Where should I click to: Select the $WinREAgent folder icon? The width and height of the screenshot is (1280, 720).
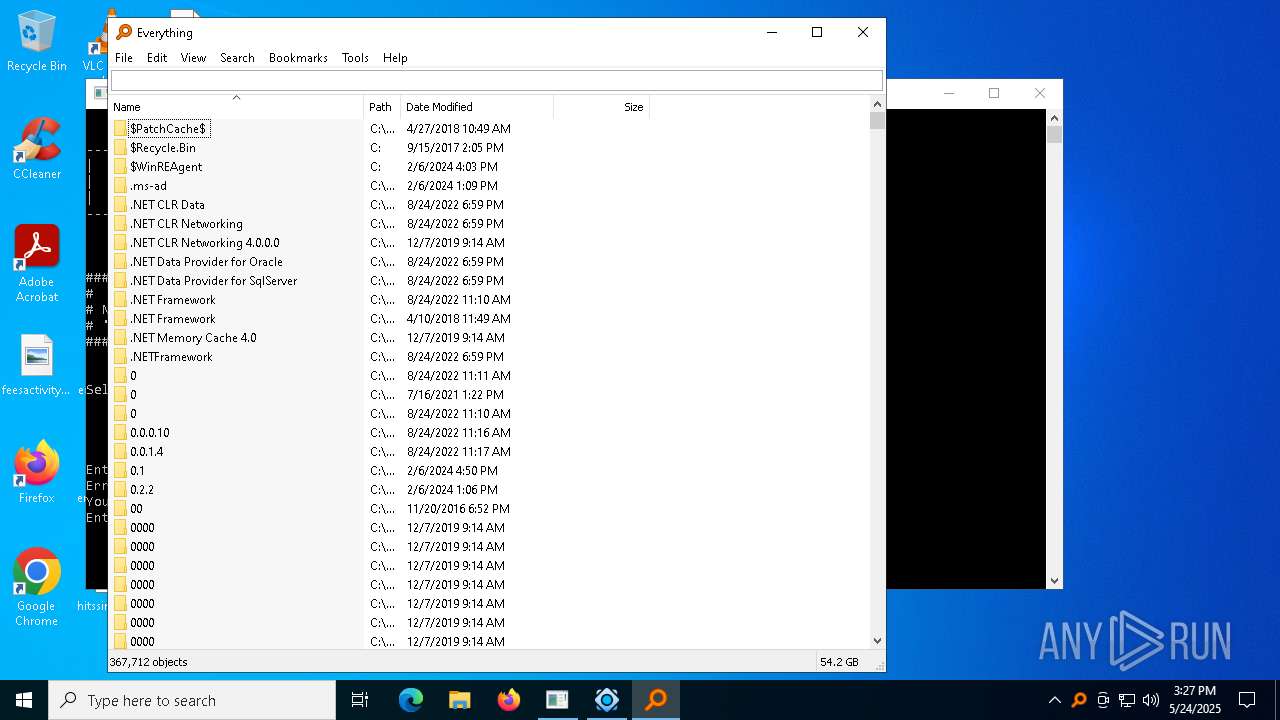coord(121,167)
